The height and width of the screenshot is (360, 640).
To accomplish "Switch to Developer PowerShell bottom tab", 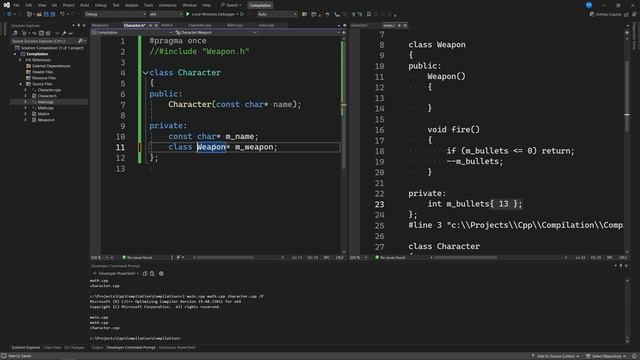I will coord(177,348).
